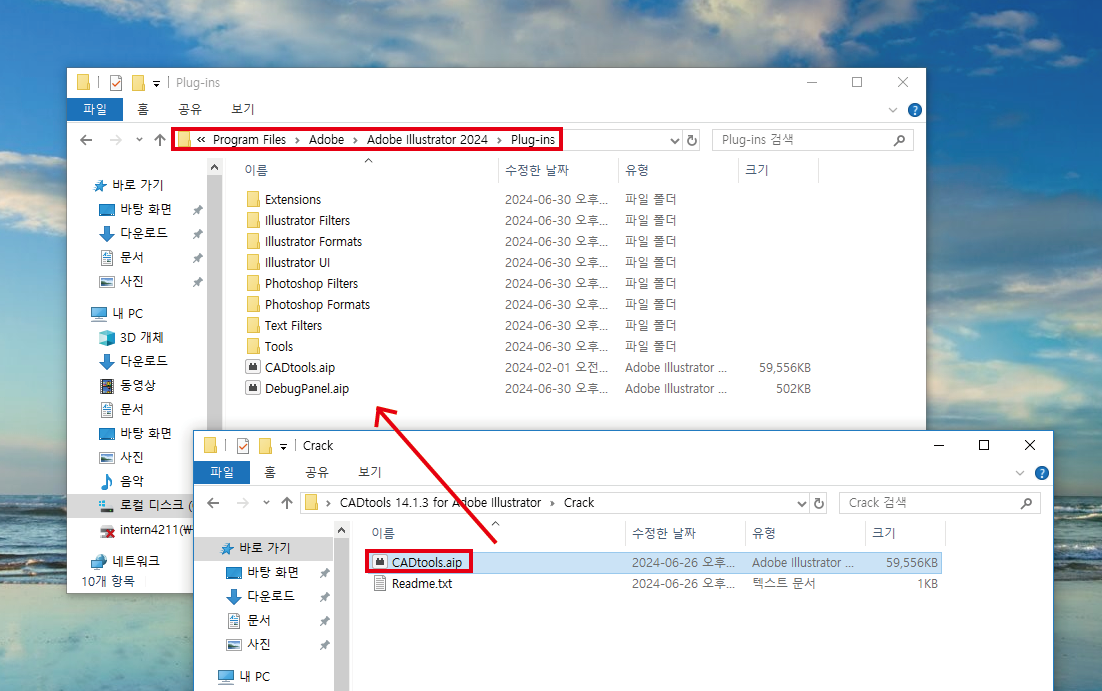Click the help icon in Plug-ins window
The image size is (1102, 691).
tap(914, 110)
